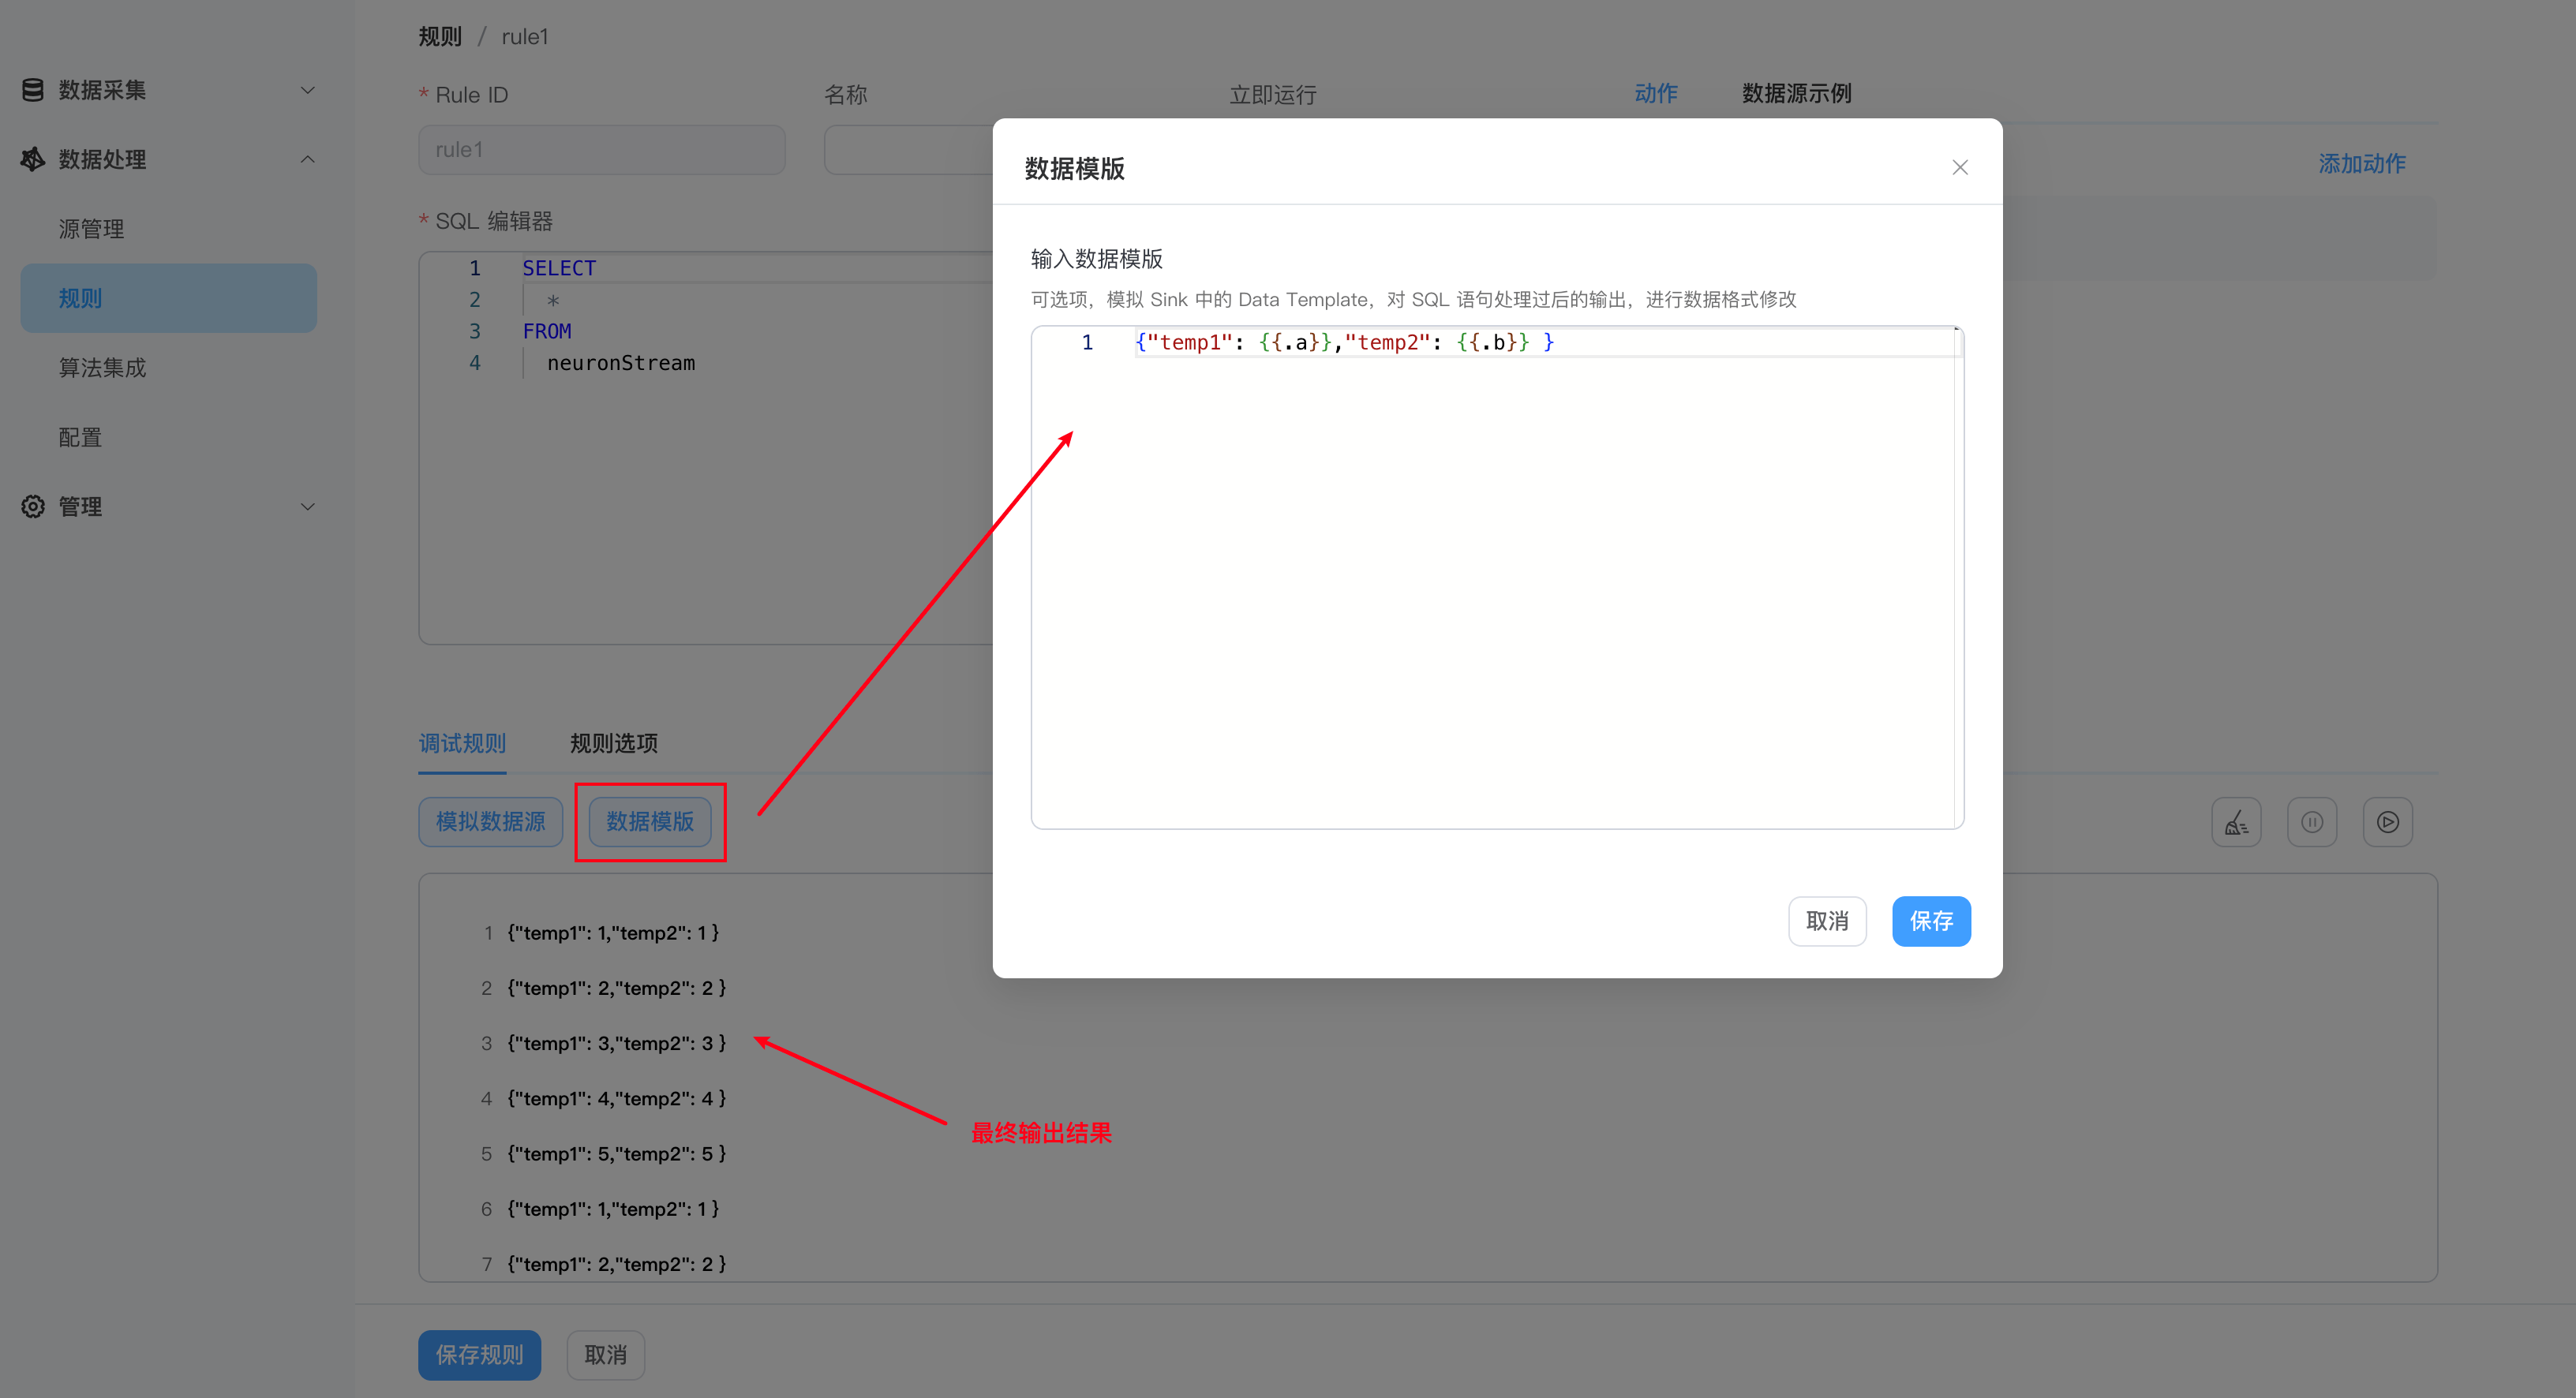Select 配置 in the sidebar
Image resolution: width=2576 pixels, height=1398 pixels.
(79, 437)
